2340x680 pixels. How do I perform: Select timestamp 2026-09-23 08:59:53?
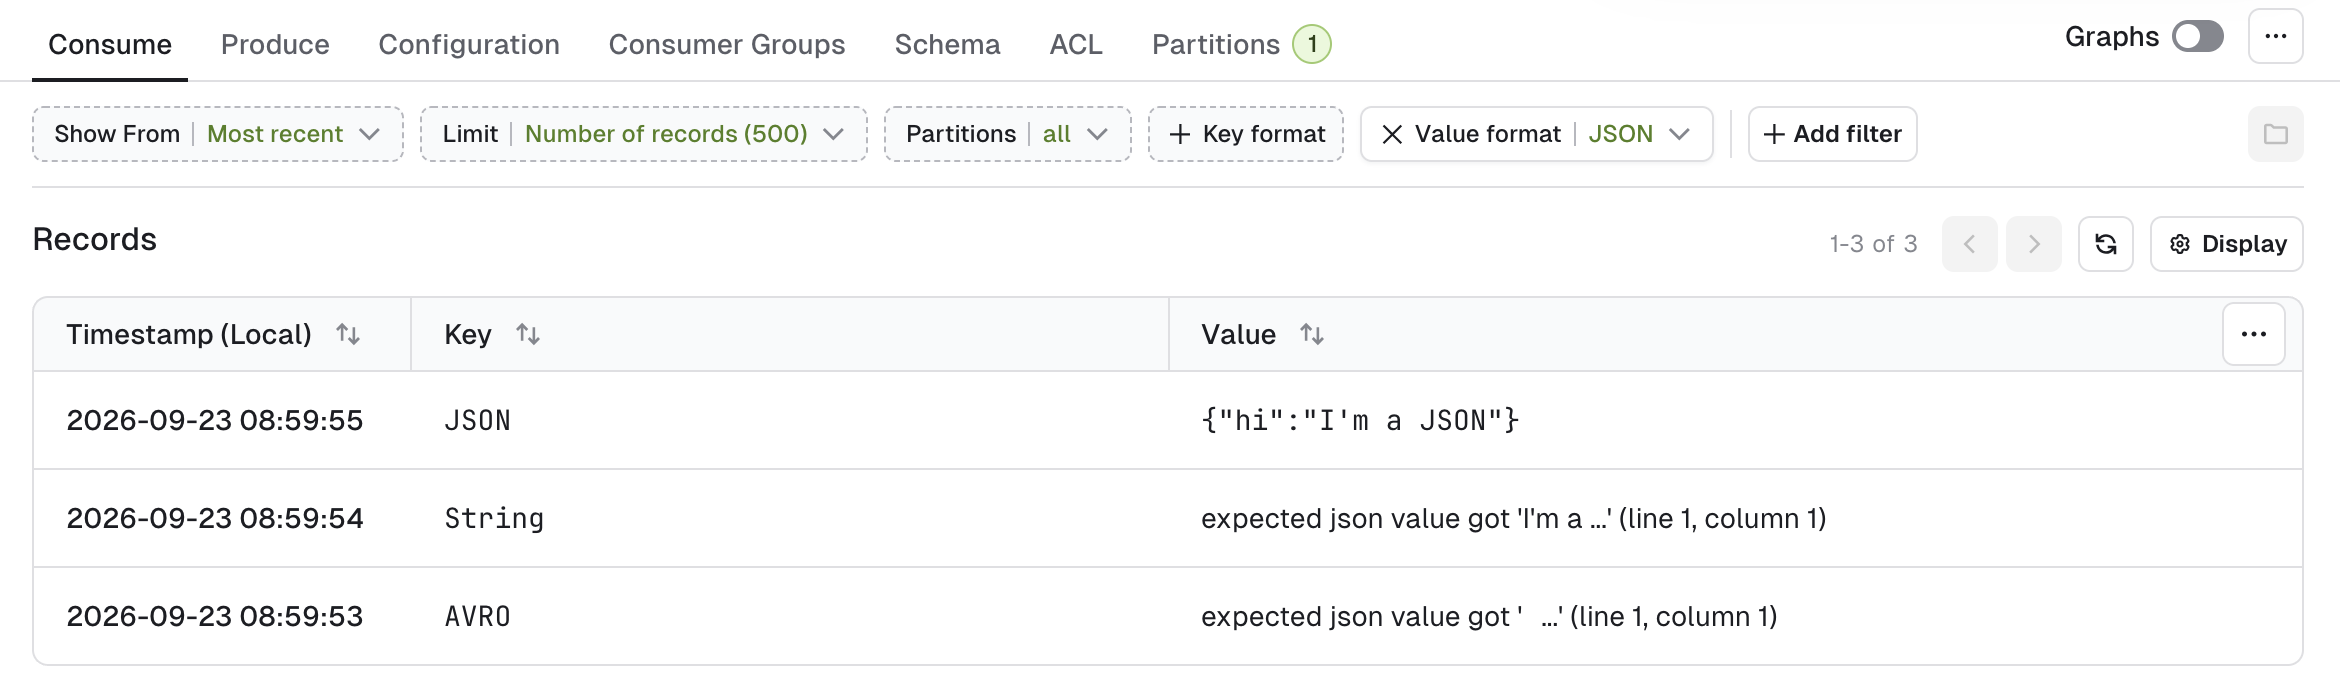point(215,616)
